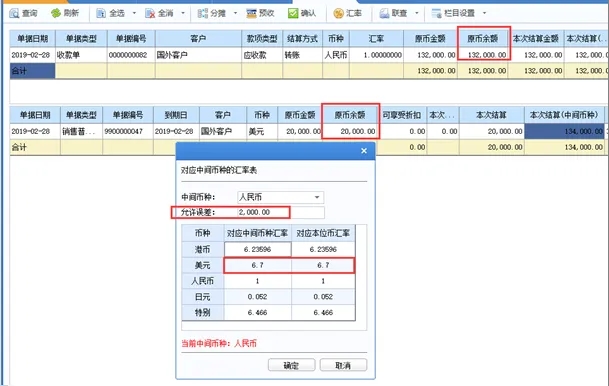
Task: Click the 查询 search toolbar icon
Action: click(14, 14)
